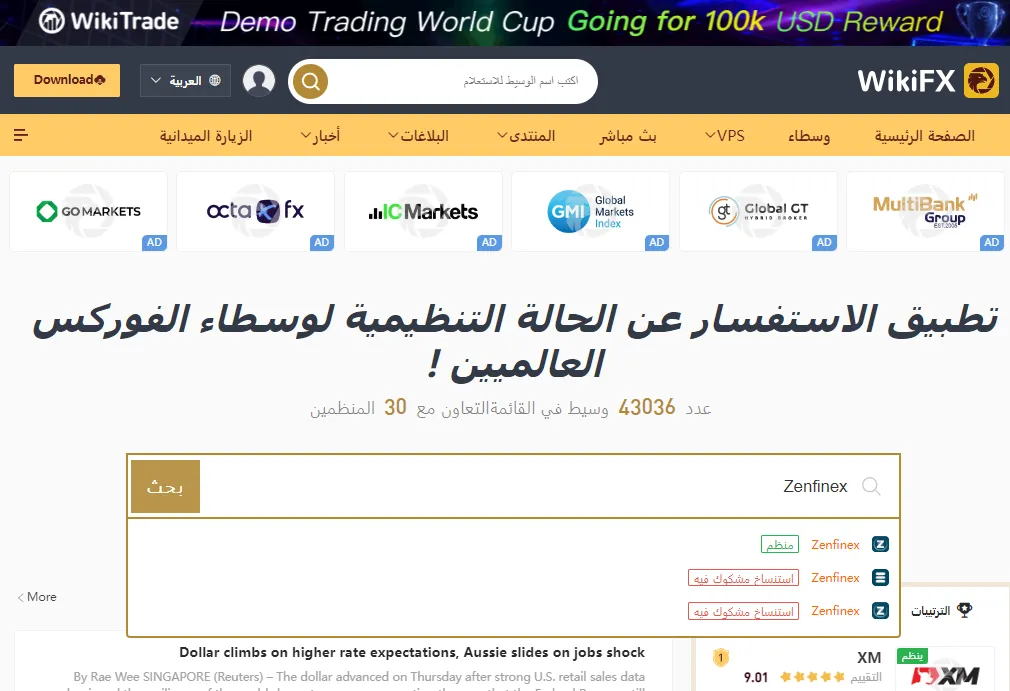
Task: Open the hamburger menu icon
Action: (x=21, y=135)
